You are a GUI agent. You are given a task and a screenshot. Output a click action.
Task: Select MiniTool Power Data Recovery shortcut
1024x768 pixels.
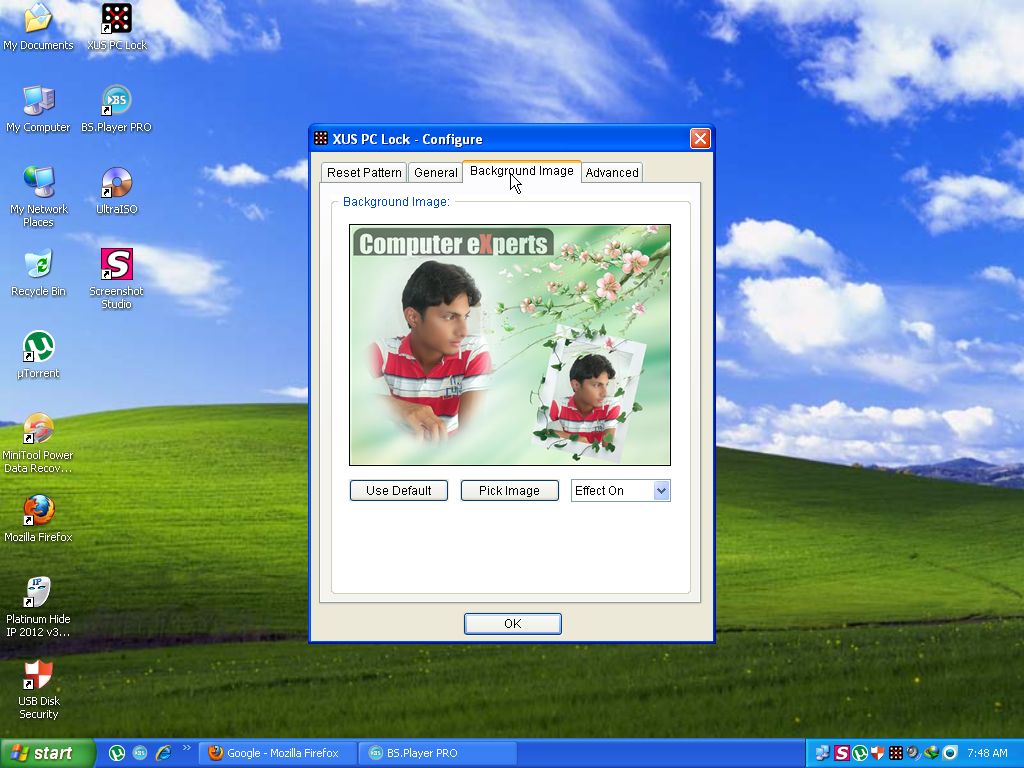(x=38, y=443)
